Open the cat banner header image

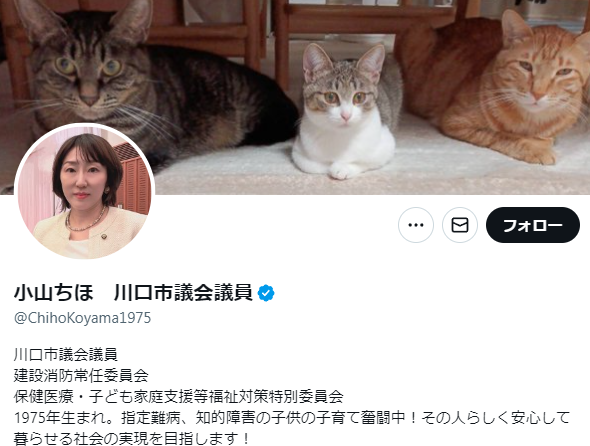(x=295, y=97)
